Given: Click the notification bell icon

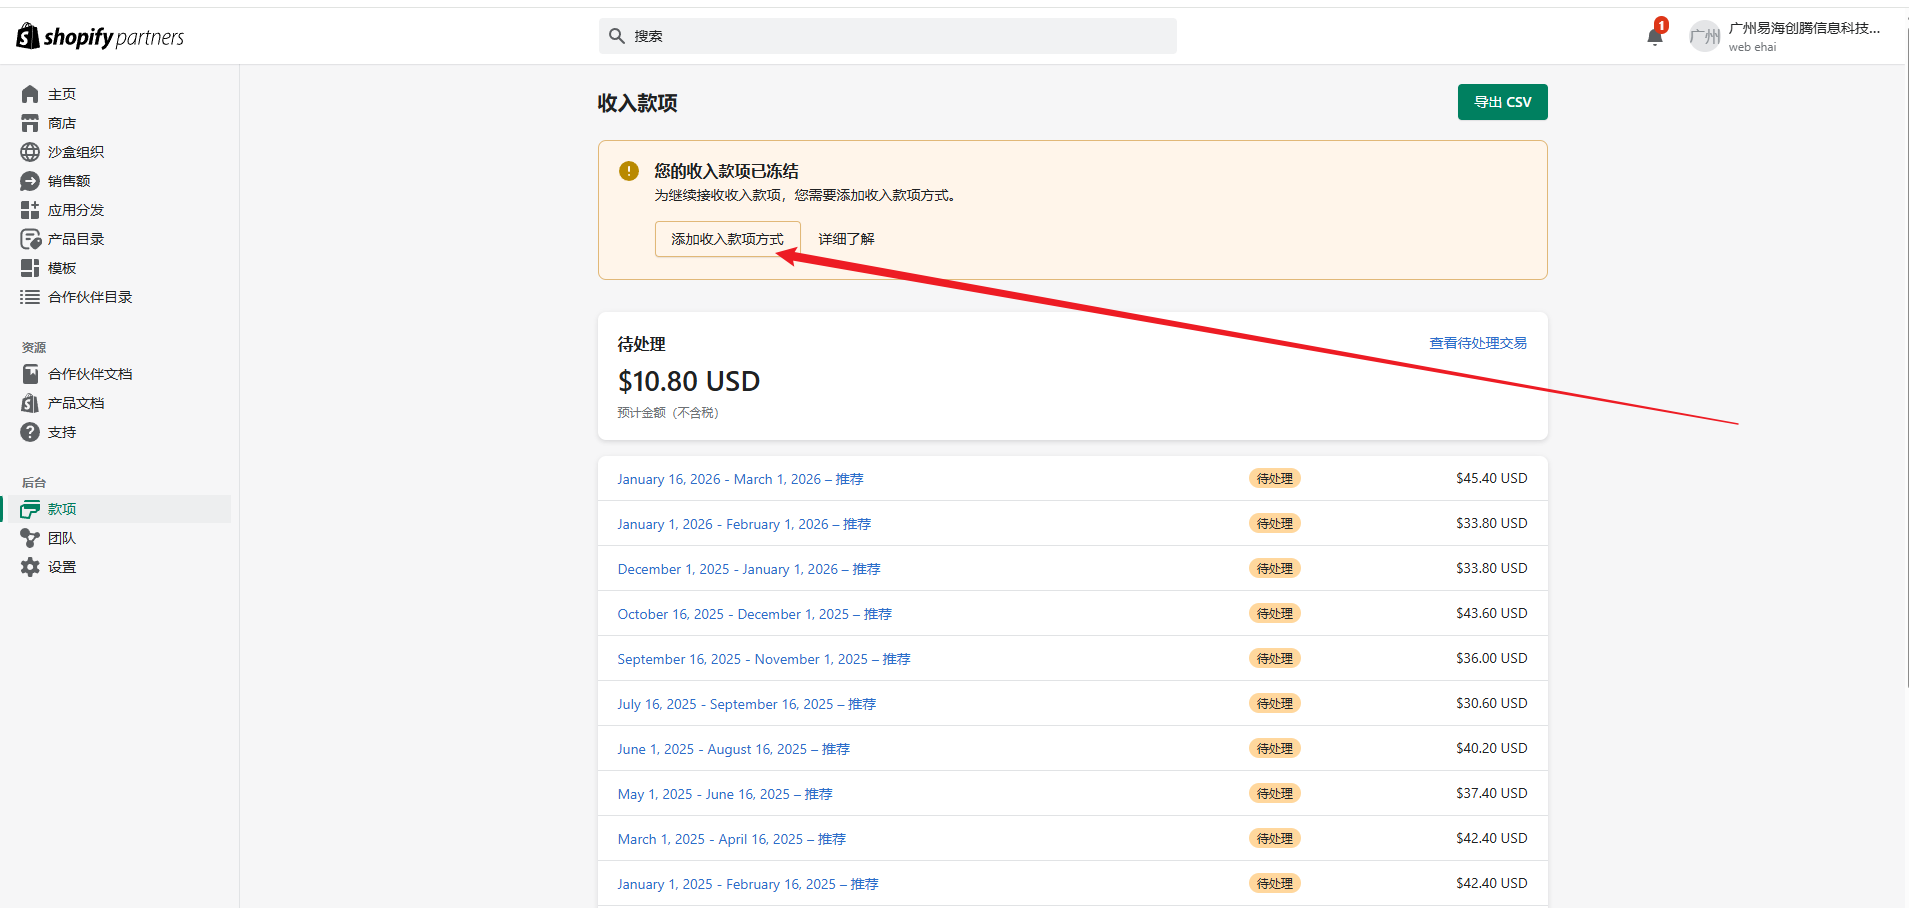Looking at the screenshot, I should pyautogui.click(x=1654, y=37).
